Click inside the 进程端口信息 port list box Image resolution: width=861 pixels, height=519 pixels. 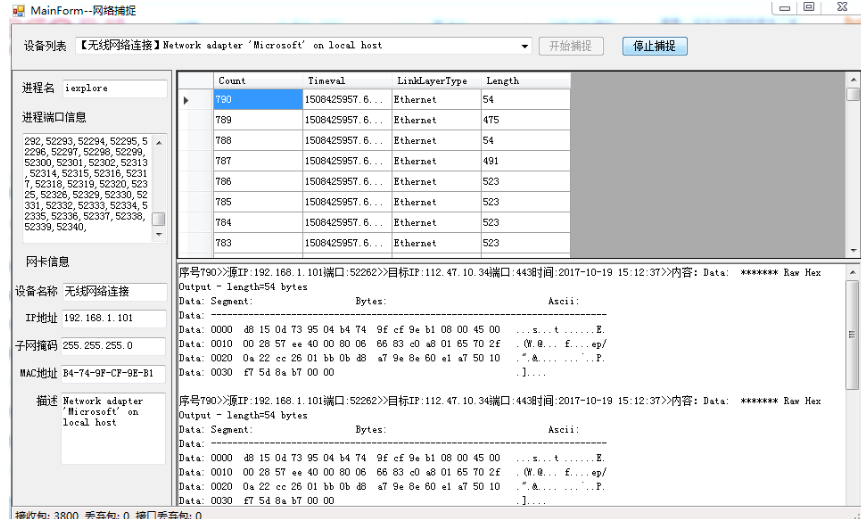(87, 187)
